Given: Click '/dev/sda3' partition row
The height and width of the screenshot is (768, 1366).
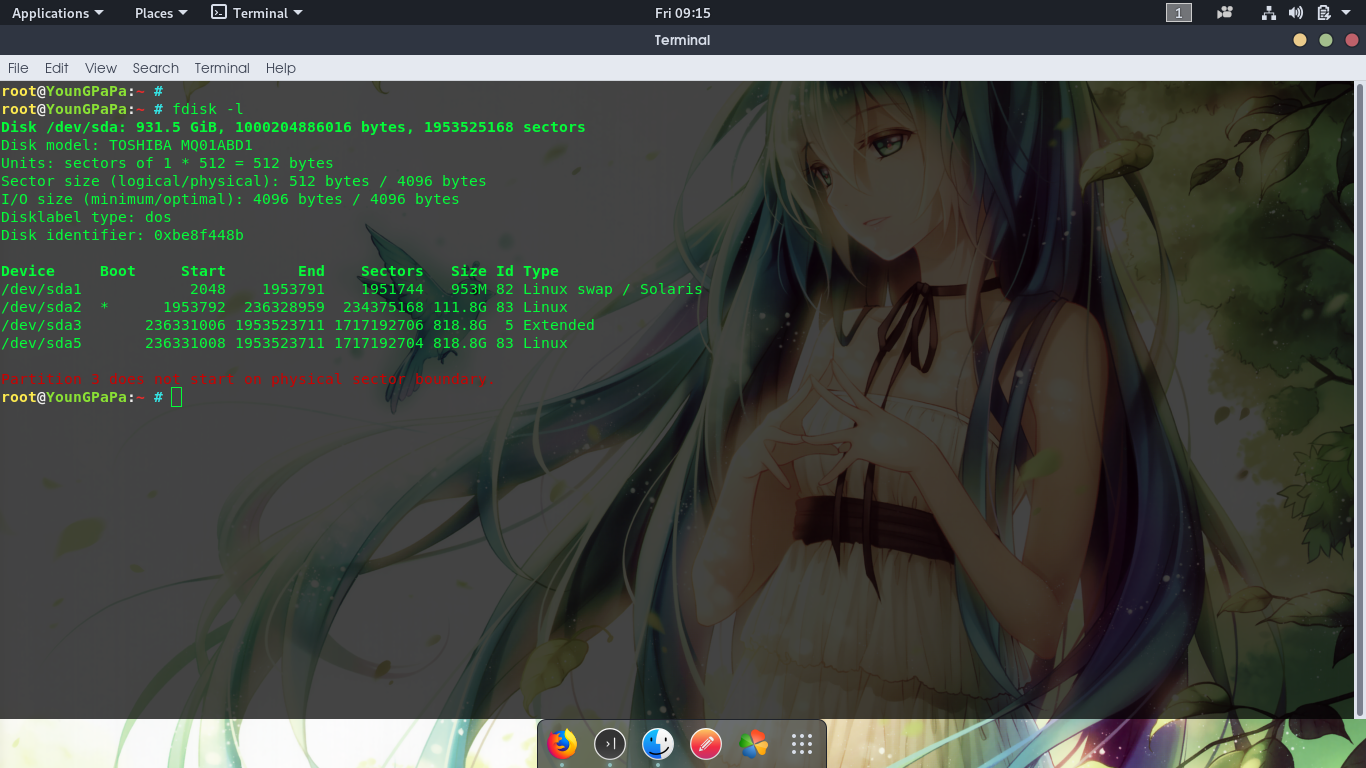Looking at the screenshot, I should (x=298, y=325).
